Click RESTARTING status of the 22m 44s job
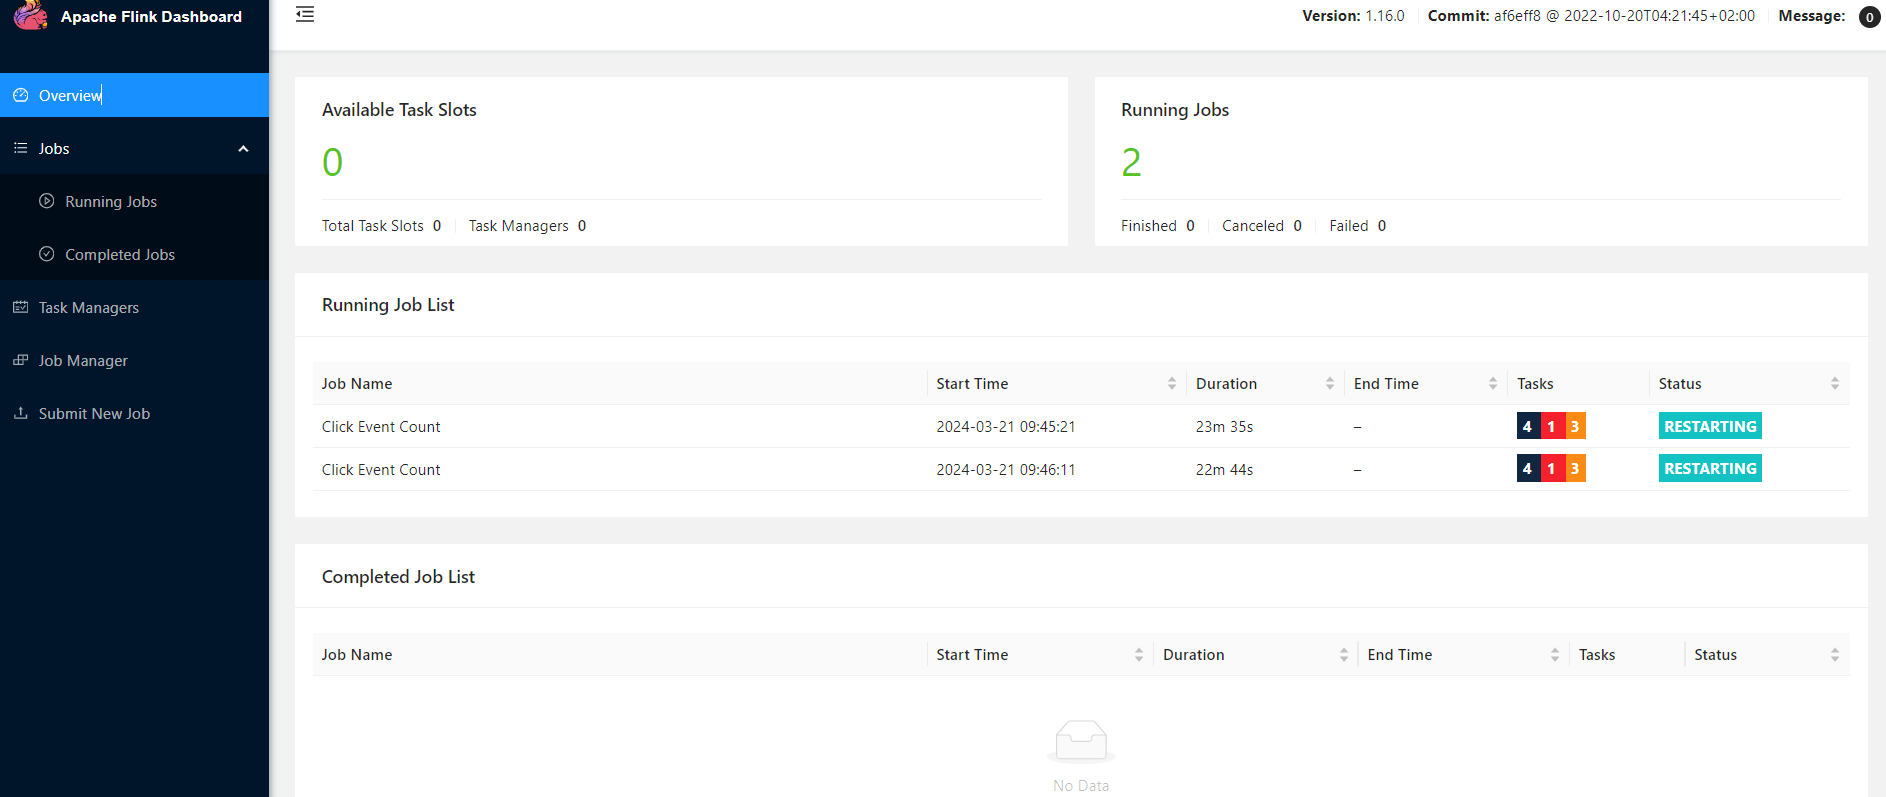This screenshot has height=797, width=1886. click(1710, 468)
